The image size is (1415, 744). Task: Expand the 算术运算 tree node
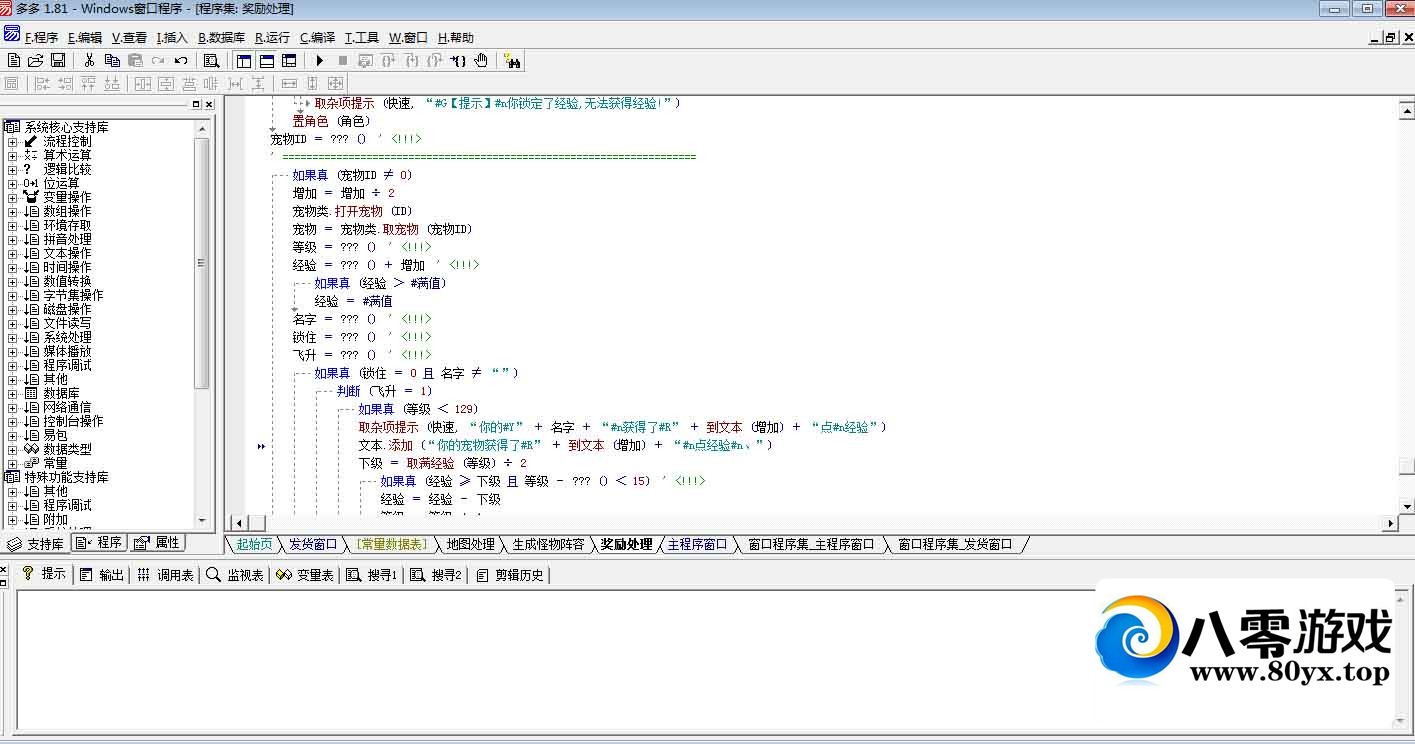[12, 156]
